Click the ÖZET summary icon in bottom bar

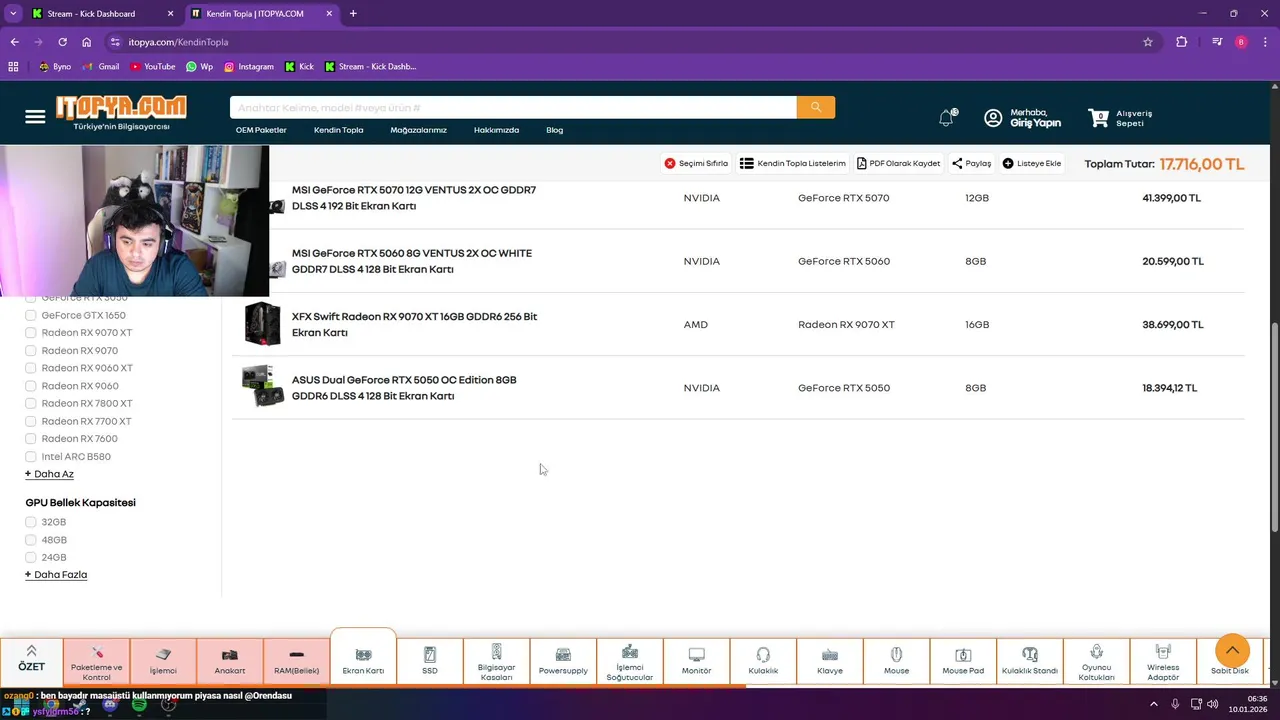[x=31, y=660]
